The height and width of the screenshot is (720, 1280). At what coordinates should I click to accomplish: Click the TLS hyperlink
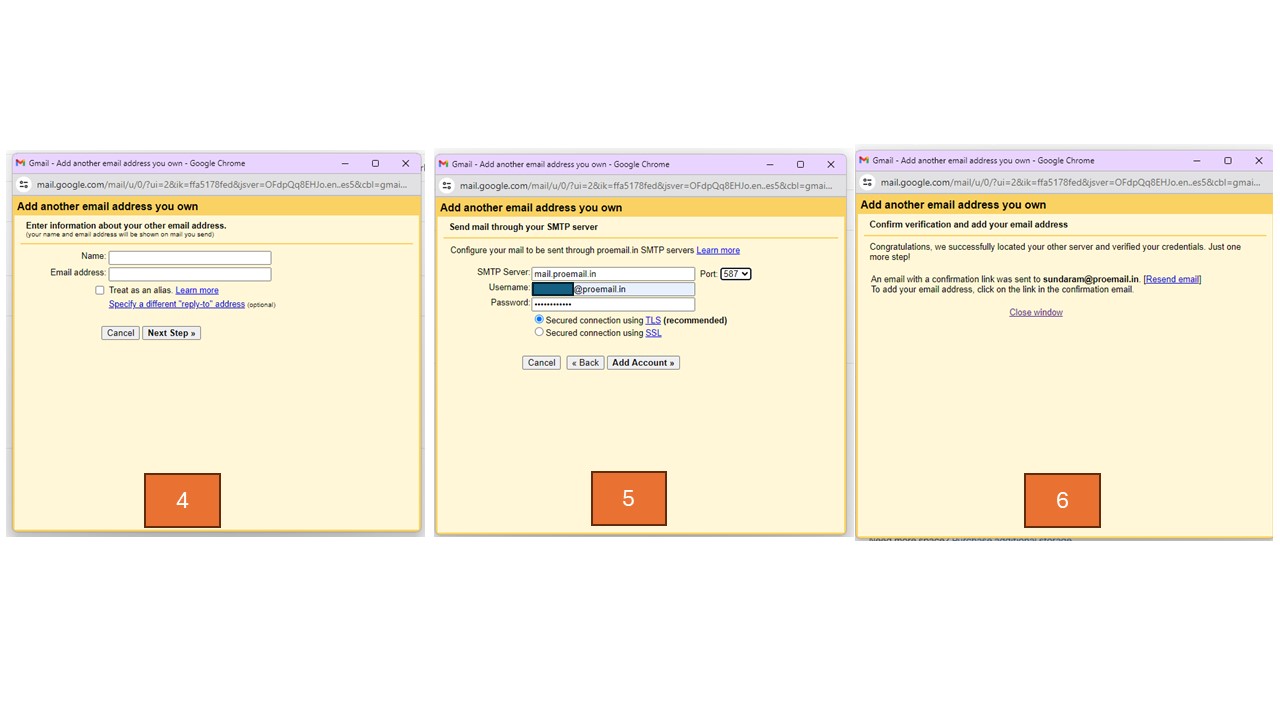point(653,320)
